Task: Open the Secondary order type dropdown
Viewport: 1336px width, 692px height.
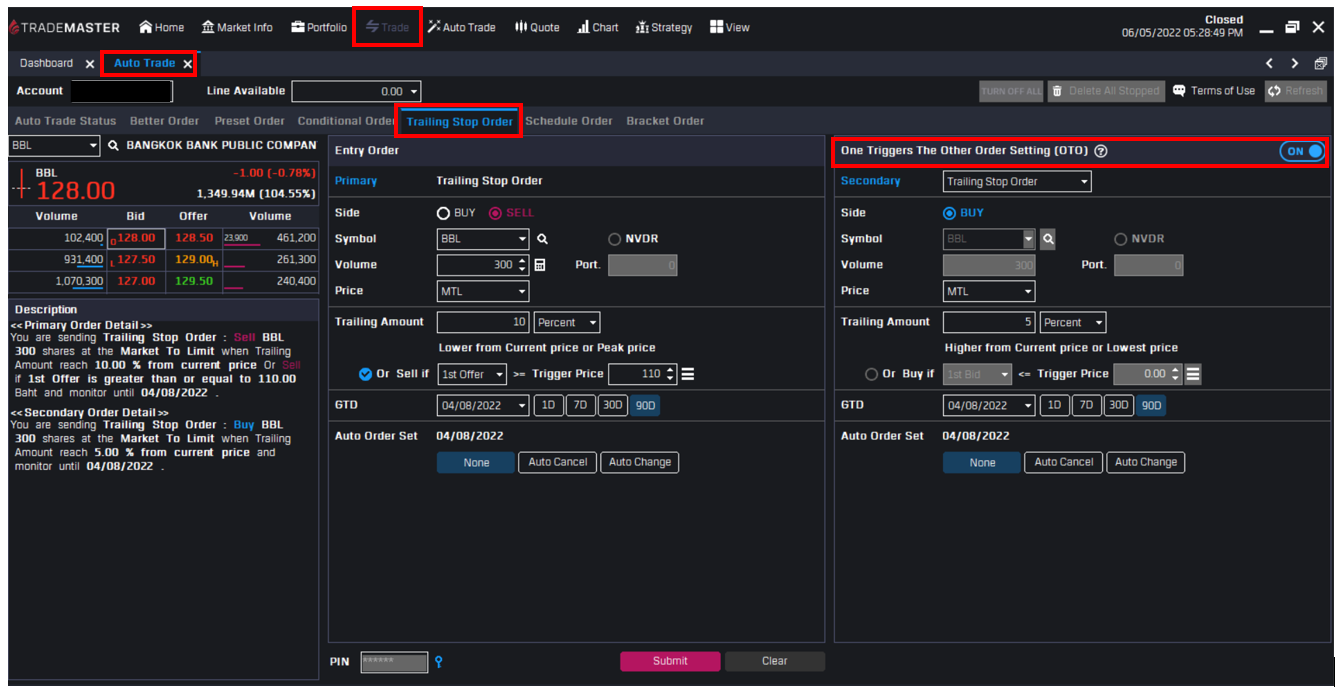Action: pos(1017,182)
